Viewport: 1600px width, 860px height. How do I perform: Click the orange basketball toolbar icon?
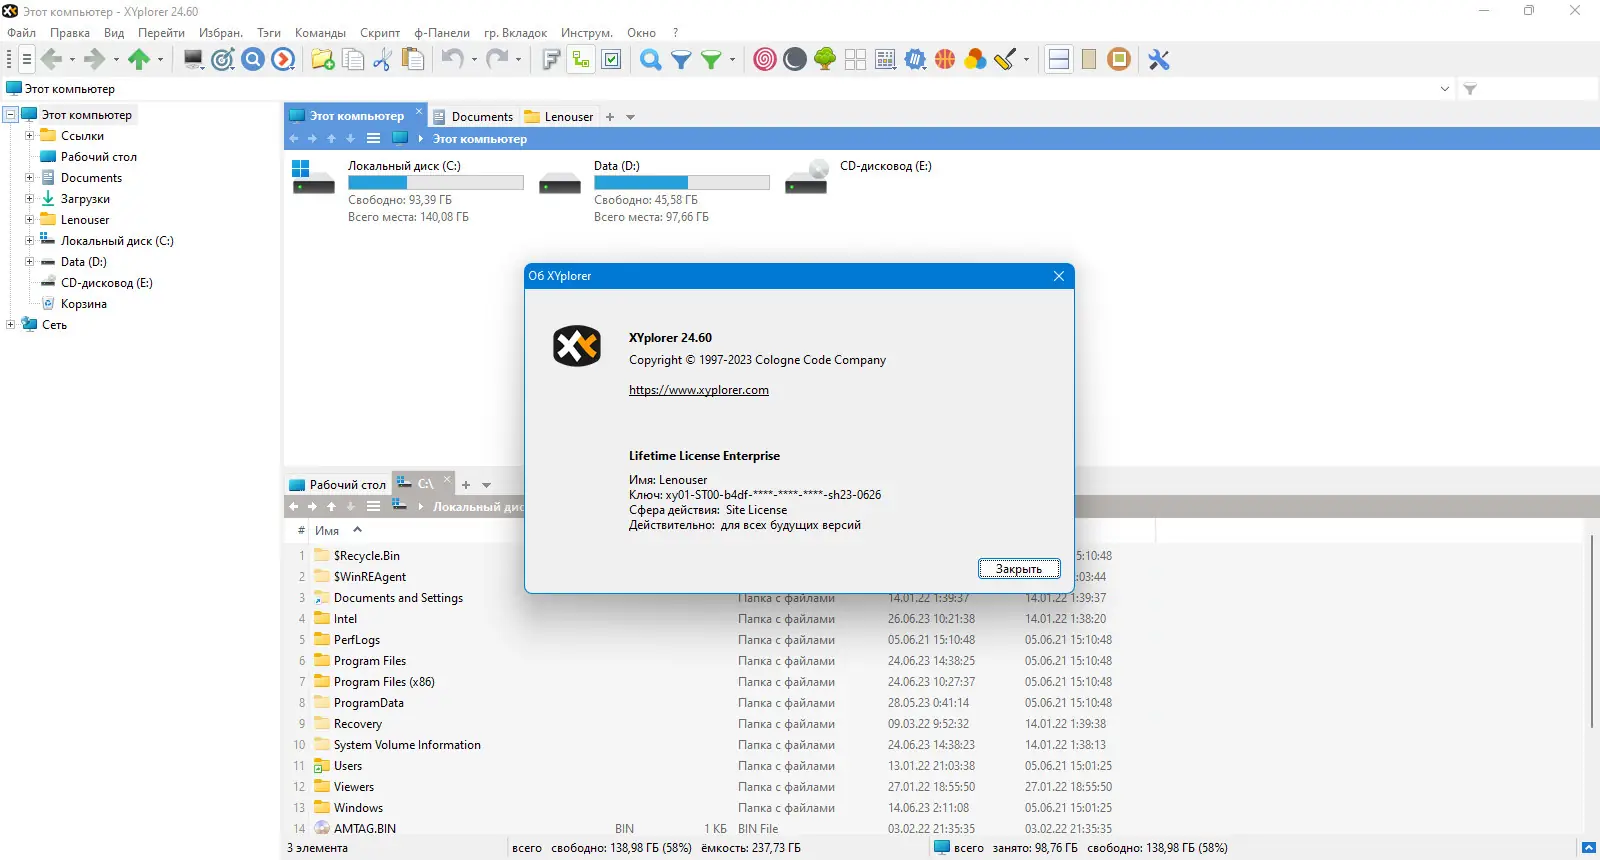click(x=945, y=60)
